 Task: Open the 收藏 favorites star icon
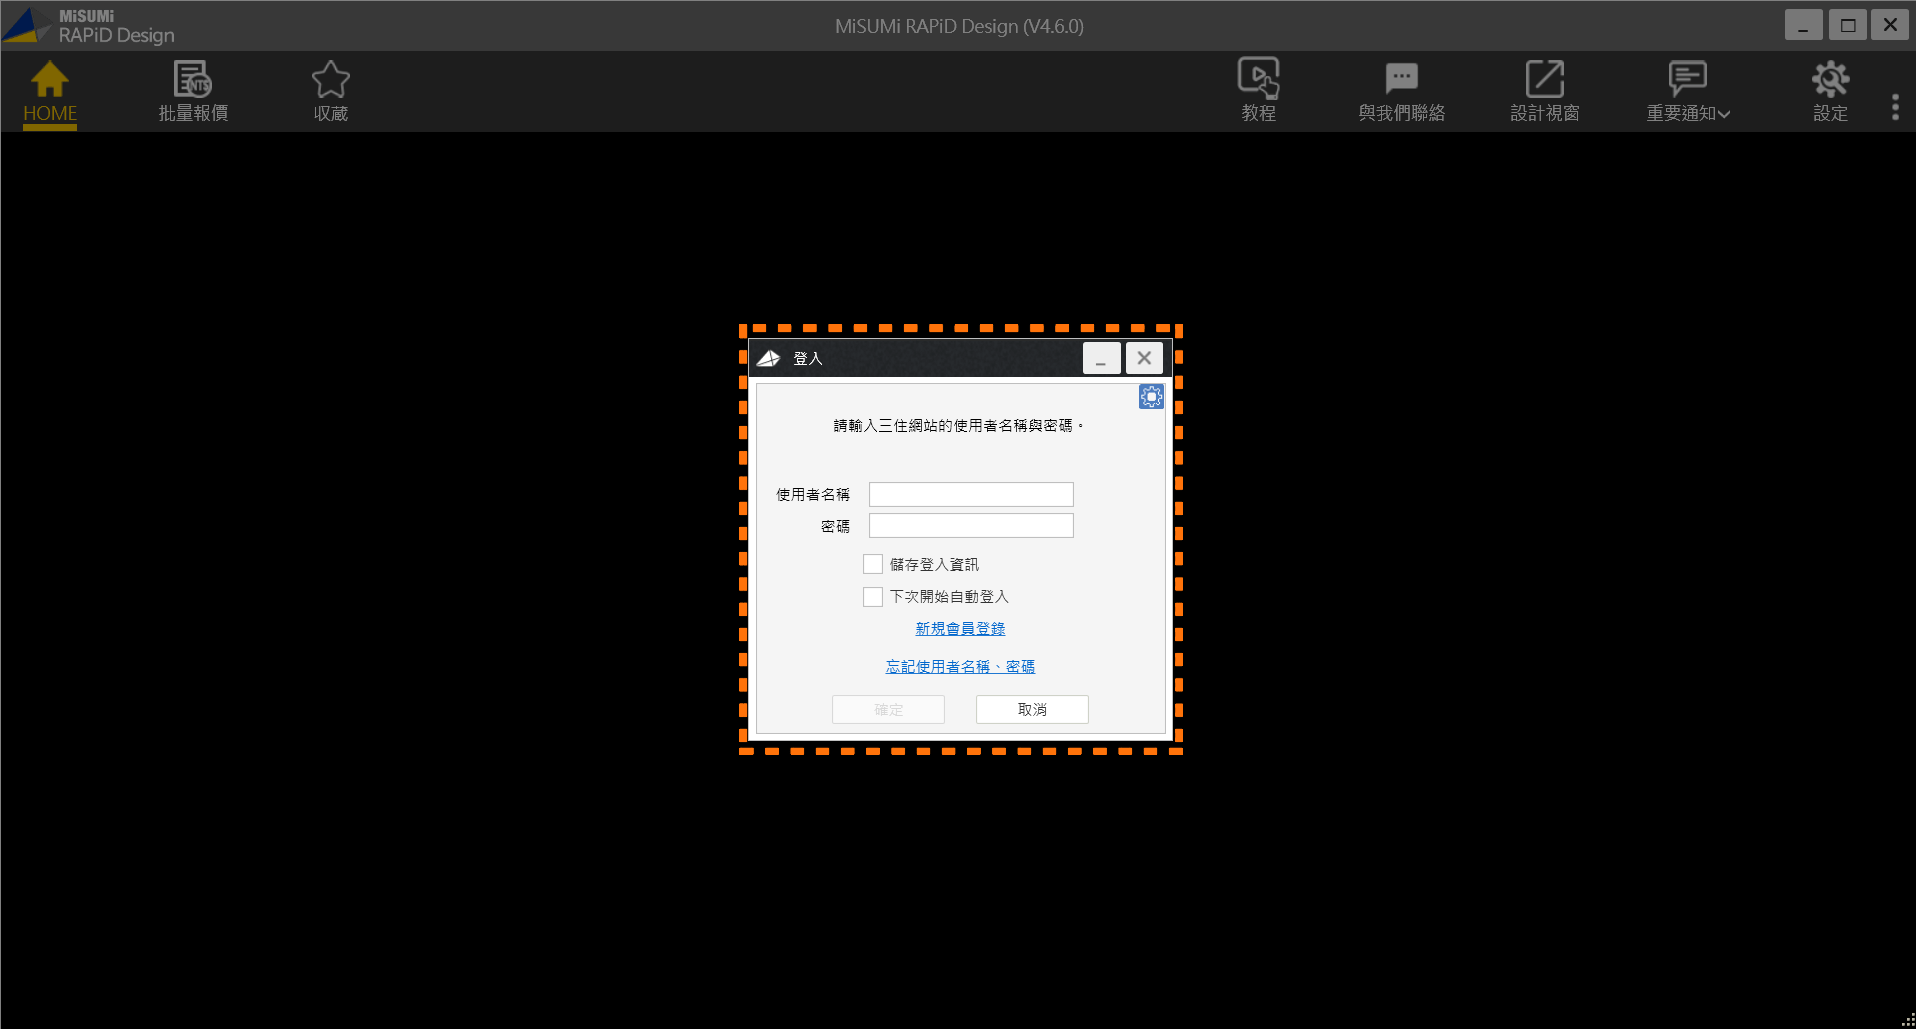[x=330, y=81]
